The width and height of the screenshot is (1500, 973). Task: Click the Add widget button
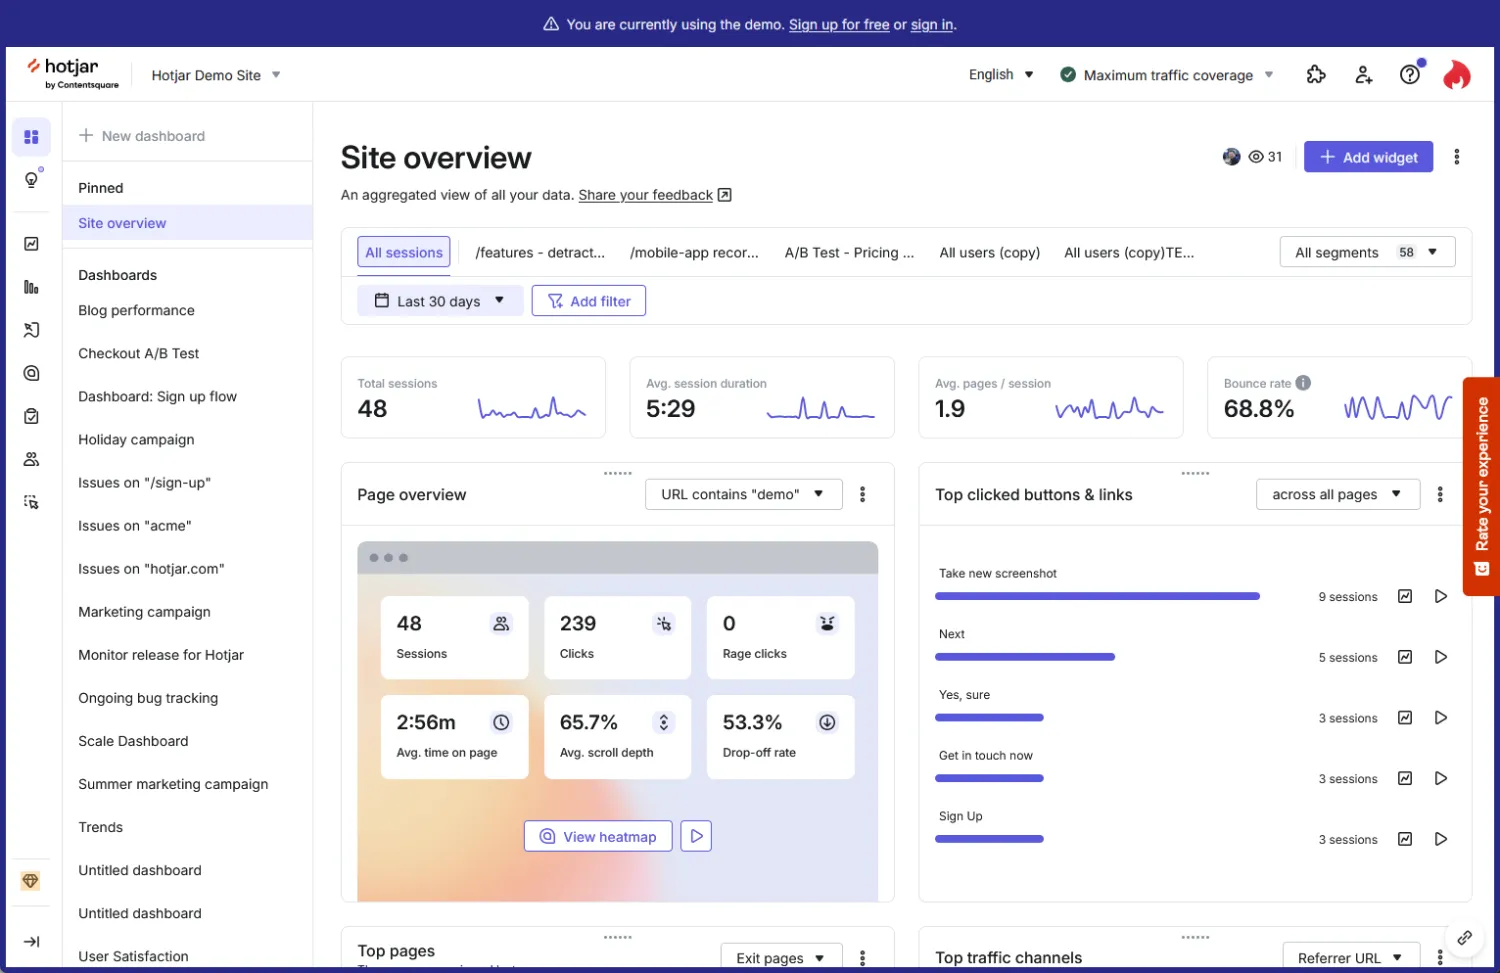pyautogui.click(x=1368, y=157)
